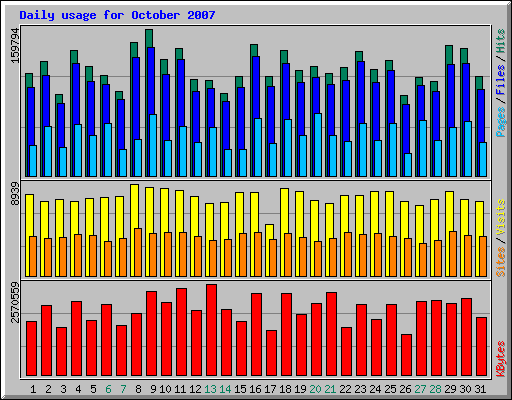Click green weekend day label 6

tap(108, 389)
